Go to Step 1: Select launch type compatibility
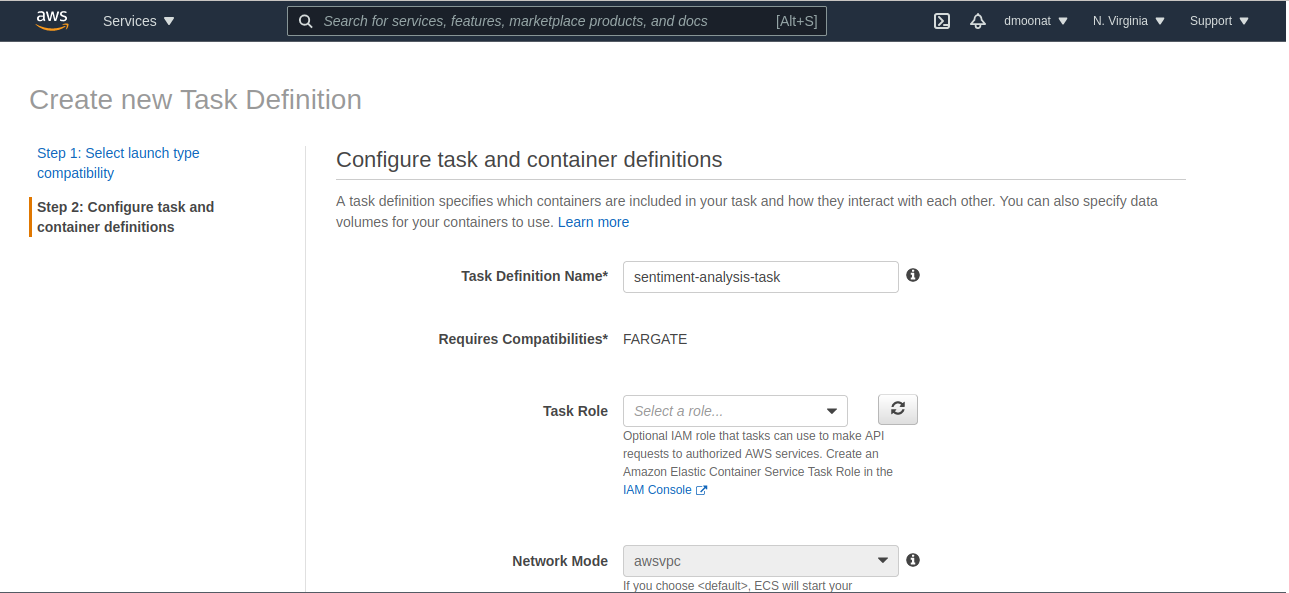1289x593 pixels. coord(118,163)
